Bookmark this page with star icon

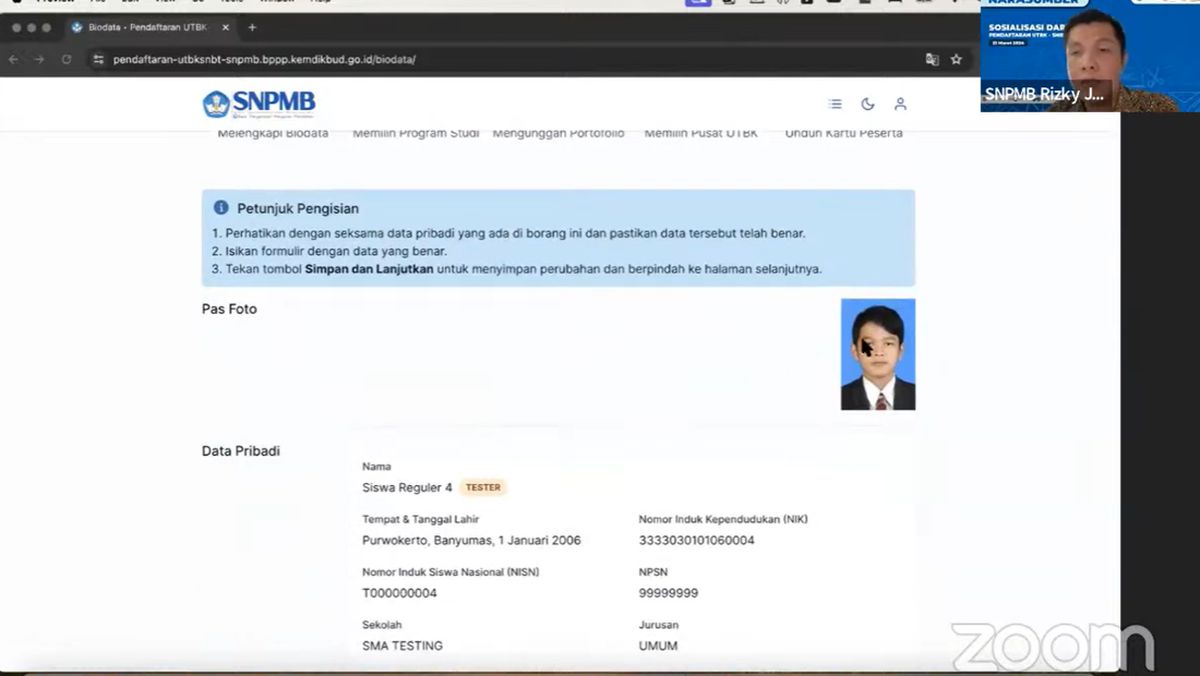[x=956, y=59]
